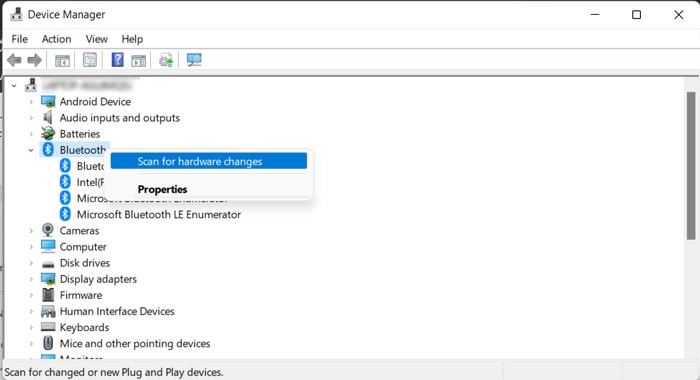Click the Android Device icon
Image resolution: width=700 pixels, height=380 pixels.
click(48, 102)
